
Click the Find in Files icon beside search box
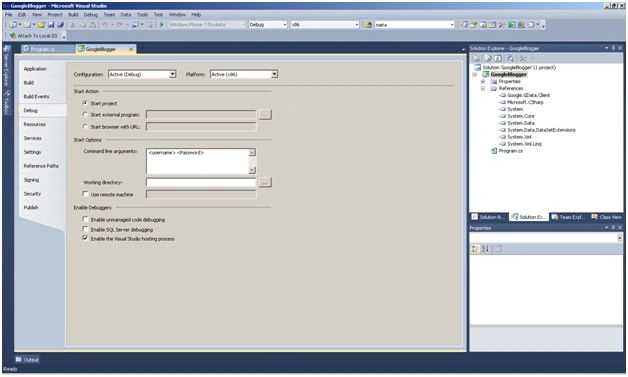point(368,25)
